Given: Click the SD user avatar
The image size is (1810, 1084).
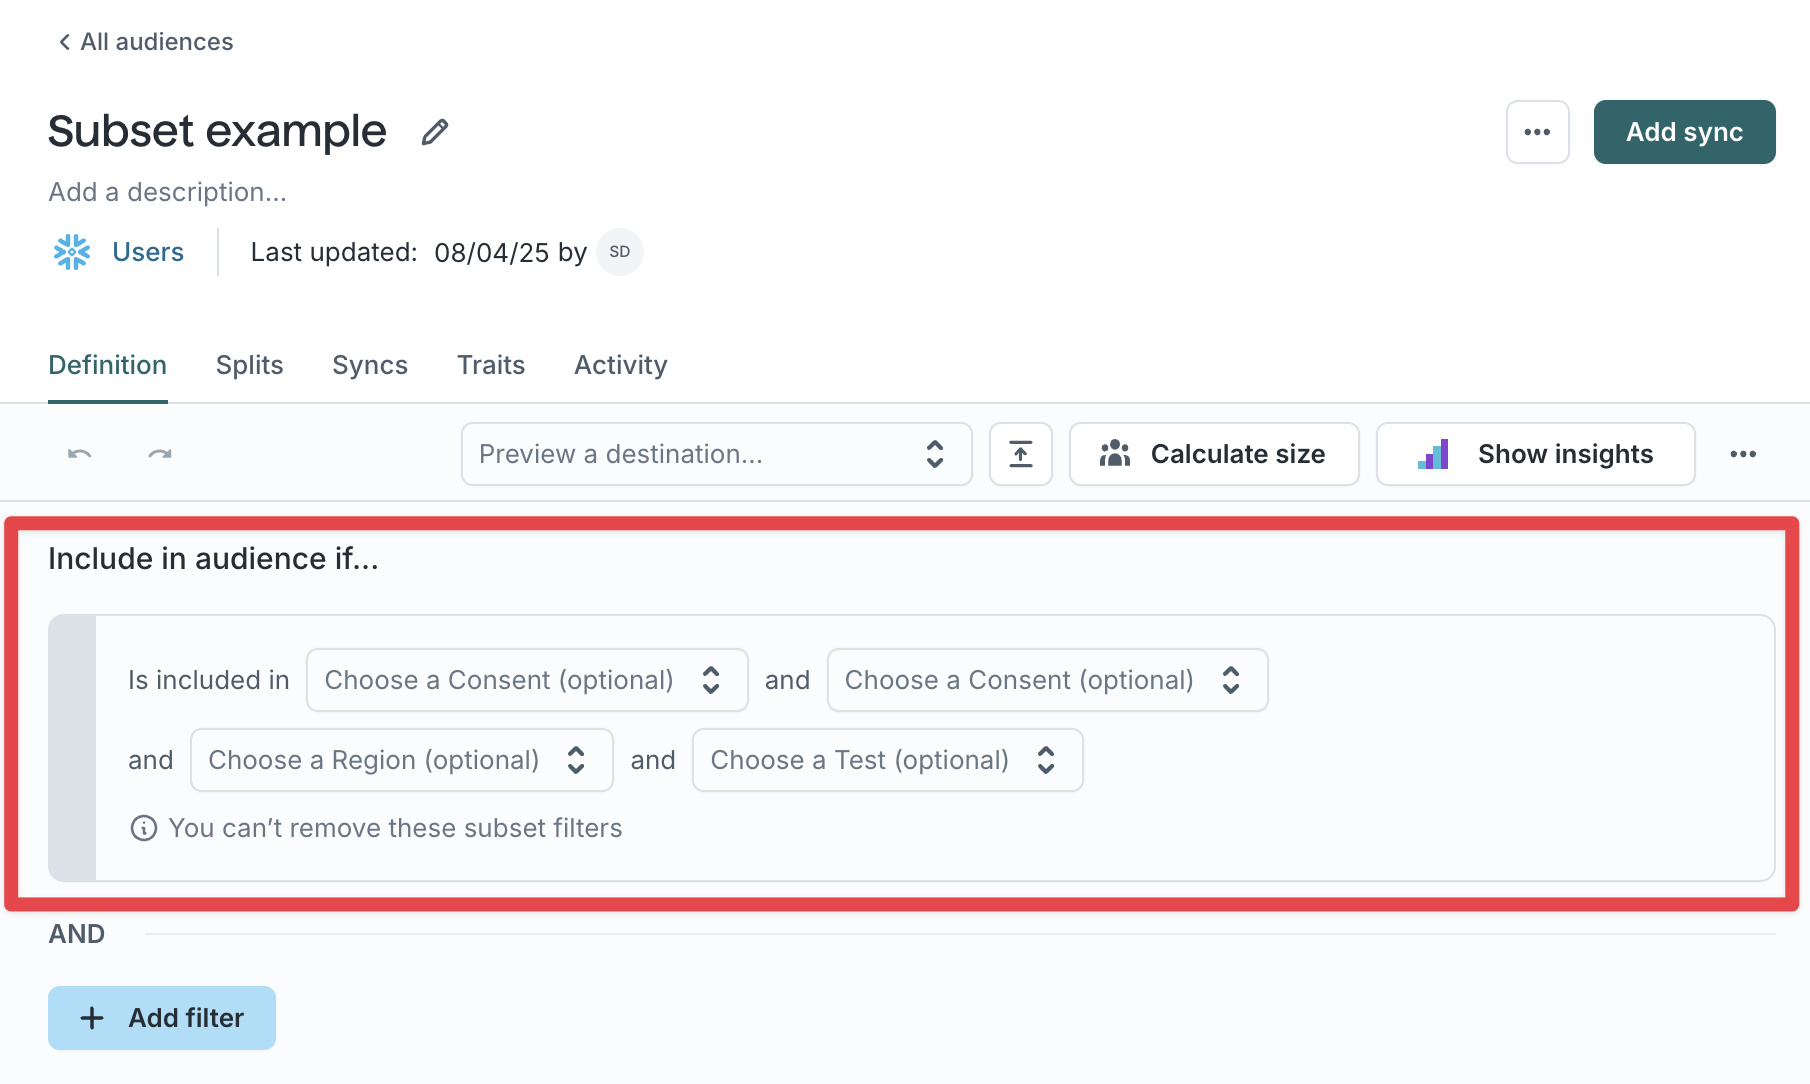Looking at the screenshot, I should pos(620,252).
